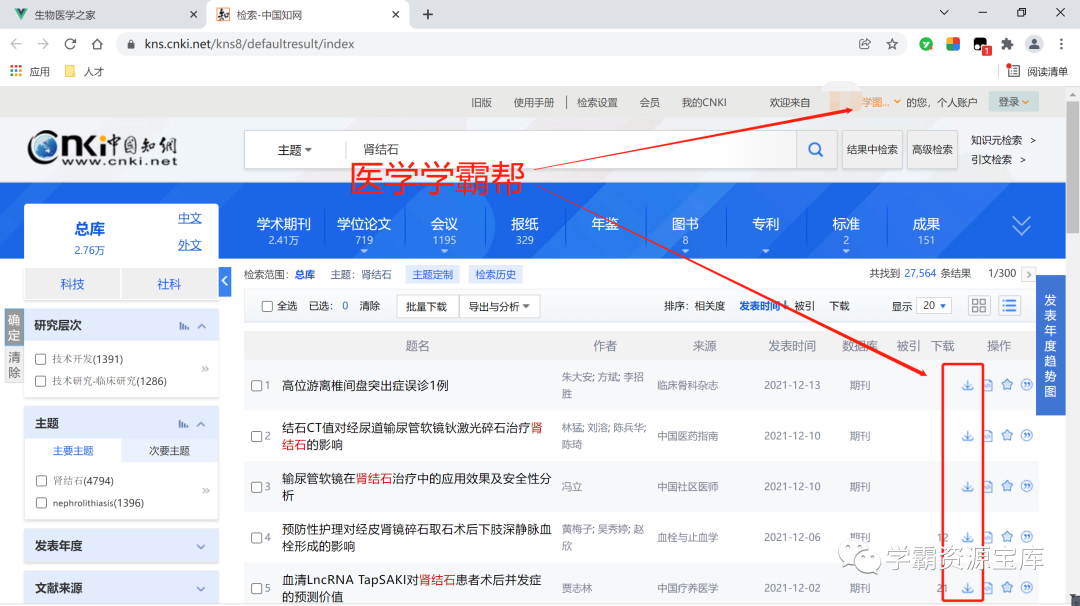Screen dimensions: 1080x606
Task: Select checkbox for result 4
Action: [x=256, y=538]
